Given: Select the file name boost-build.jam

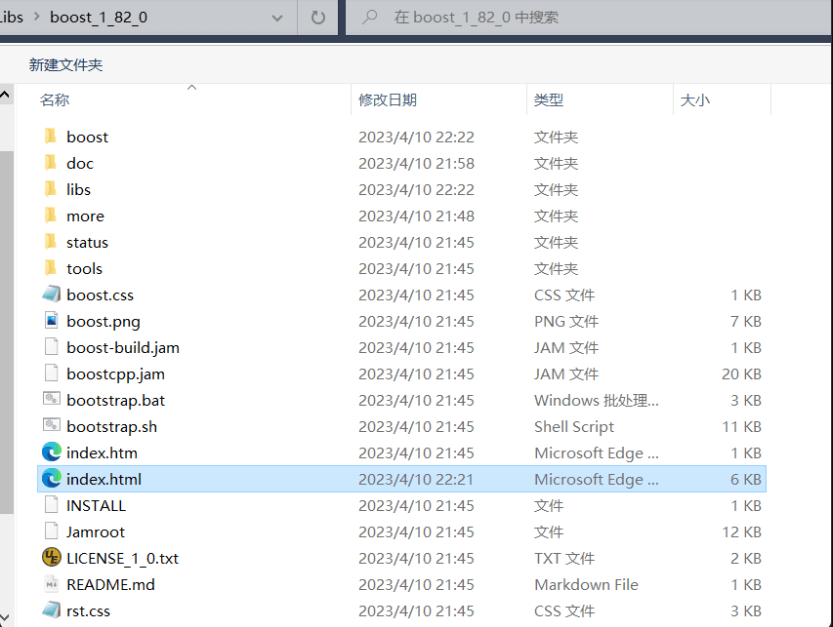Looking at the screenshot, I should pyautogui.click(x=123, y=348).
